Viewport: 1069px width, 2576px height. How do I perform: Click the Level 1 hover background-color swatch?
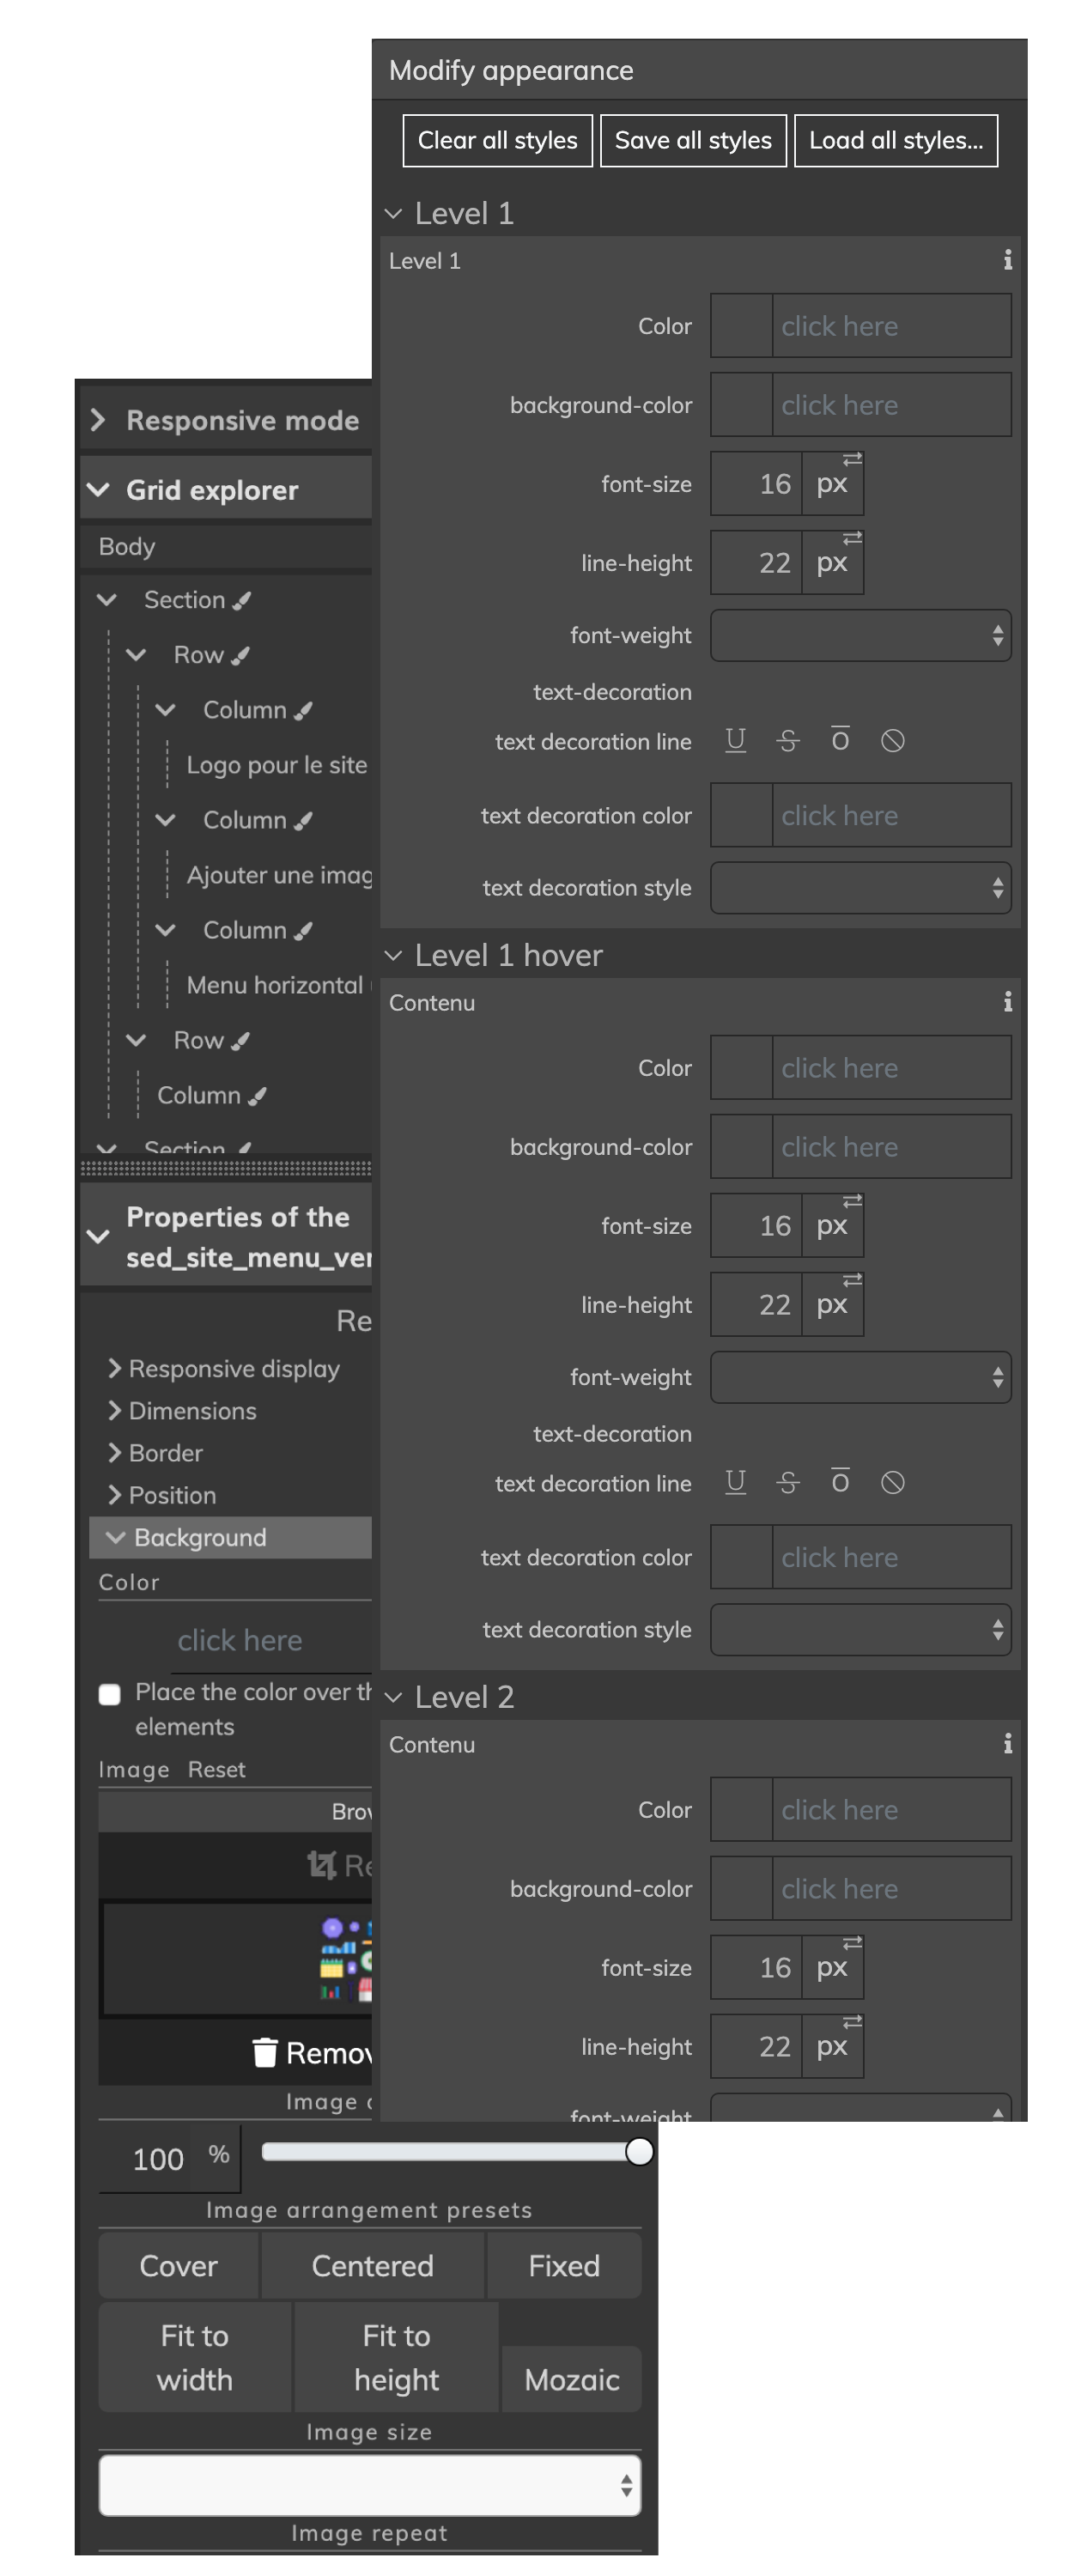click(x=741, y=1146)
